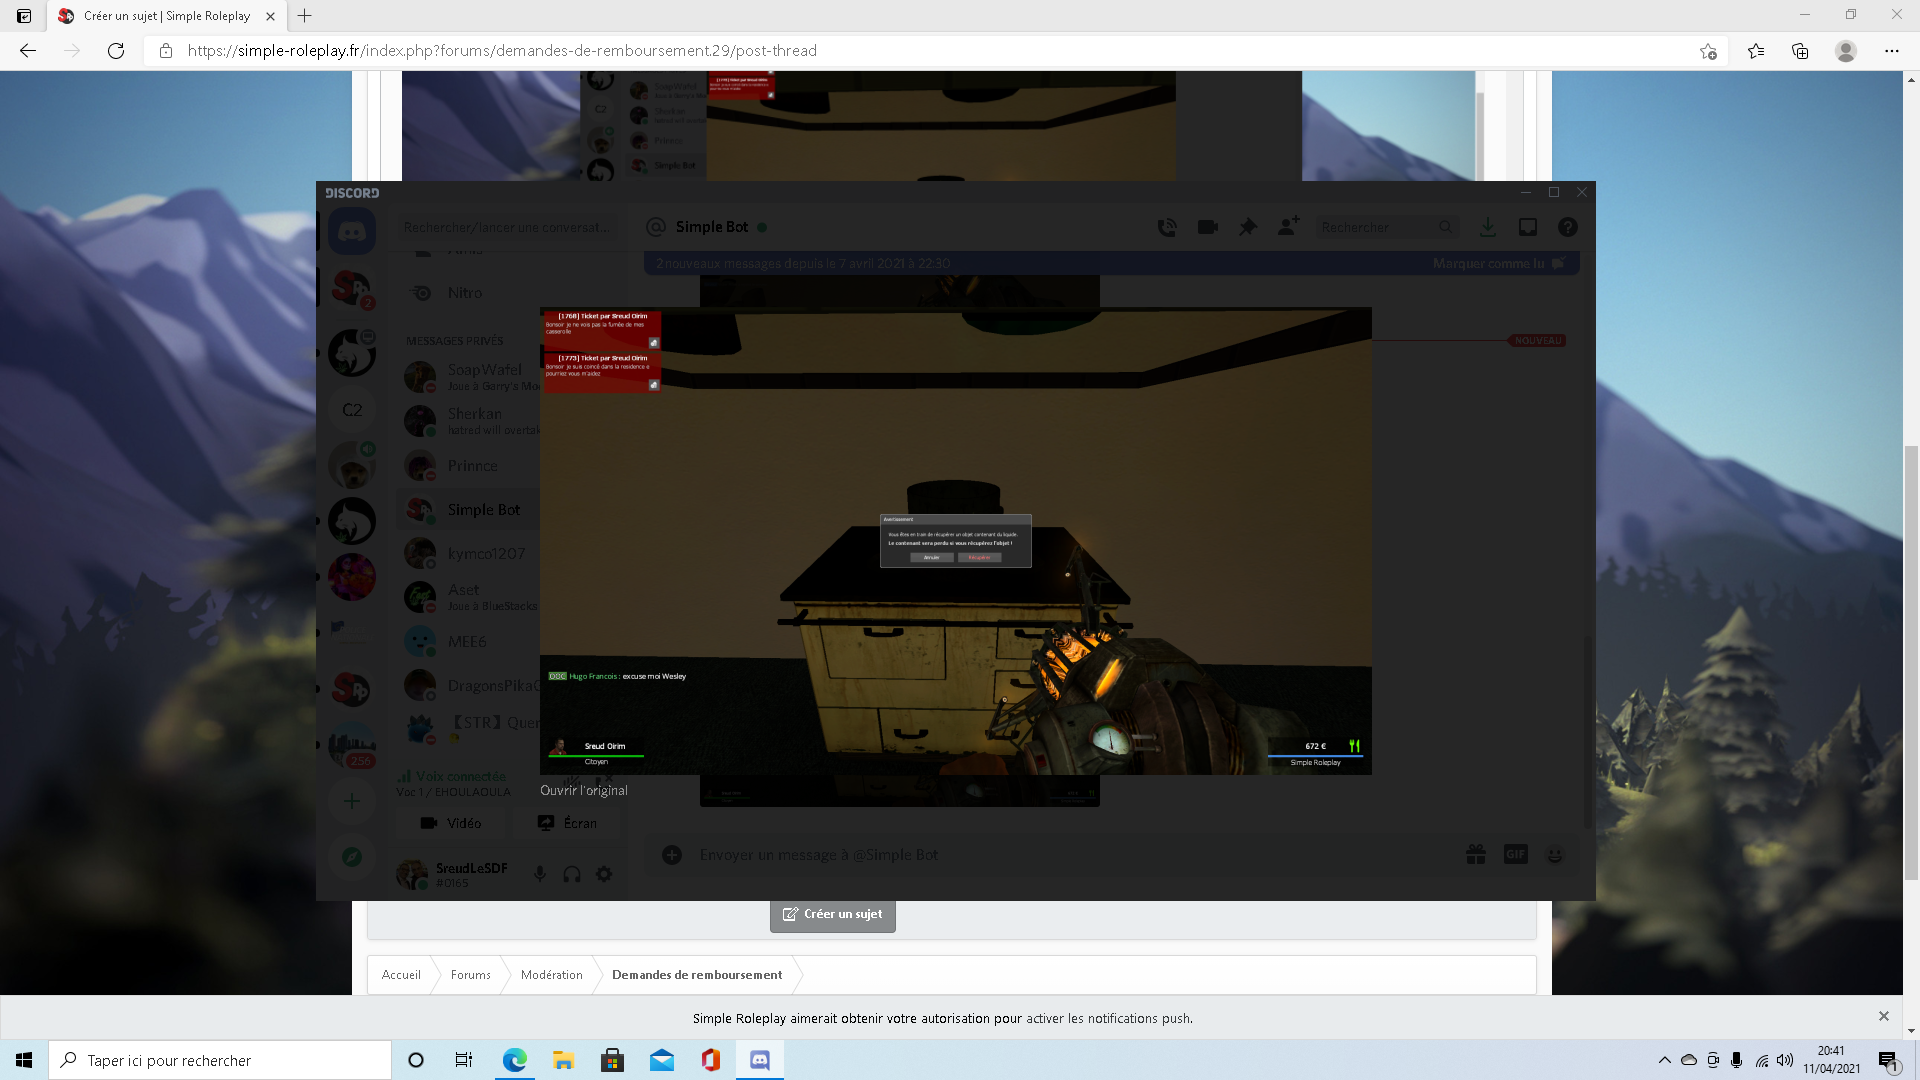Open the C2 server in Discord sidebar
The image size is (1920, 1080).
(x=352, y=410)
